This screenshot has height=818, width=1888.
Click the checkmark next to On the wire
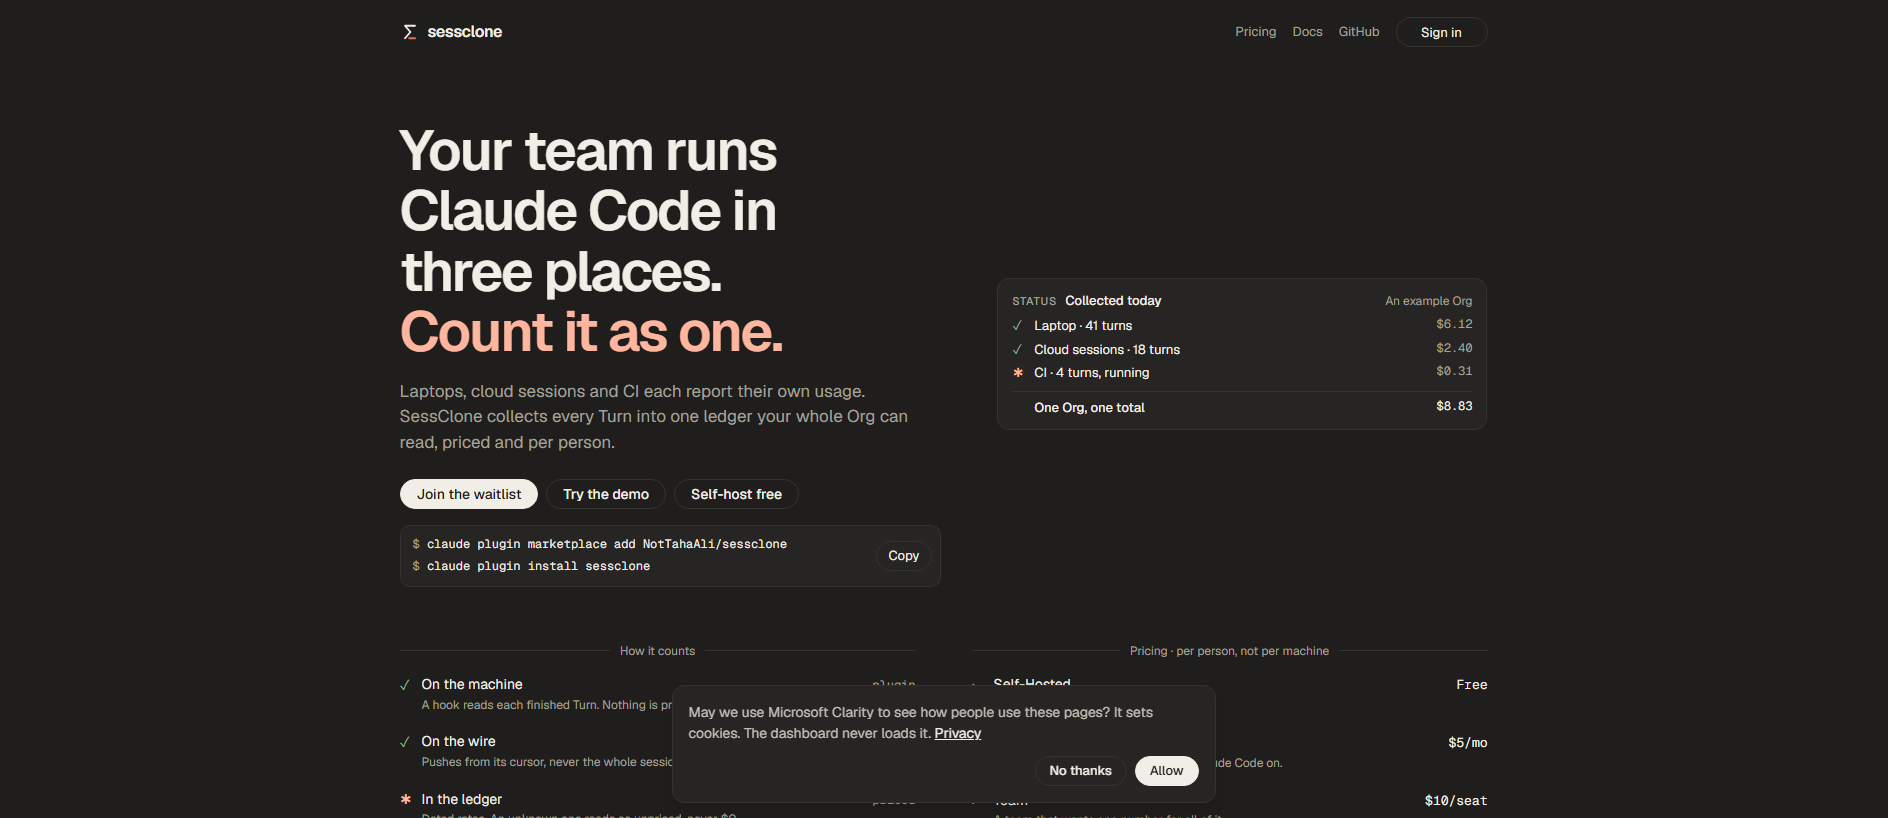[x=405, y=742]
